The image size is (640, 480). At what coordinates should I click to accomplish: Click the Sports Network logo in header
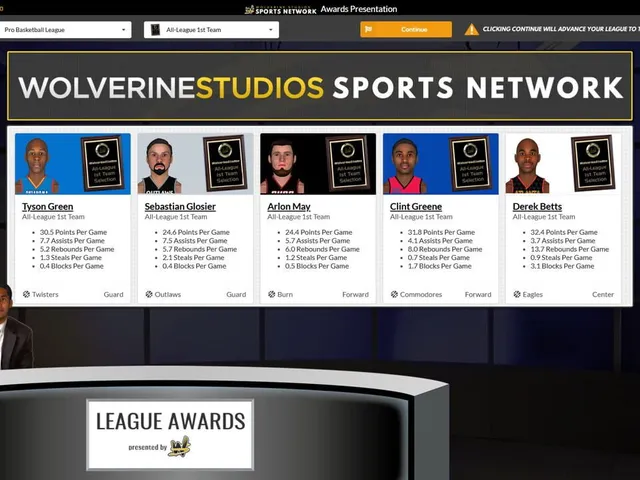pos(280,9)
